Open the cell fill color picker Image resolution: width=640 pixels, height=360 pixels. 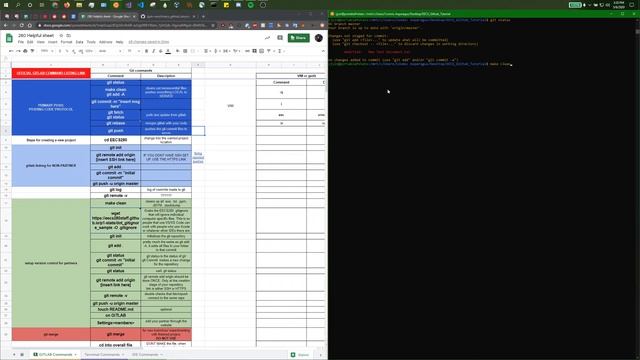pyautogui.click(x=178, y=51)
